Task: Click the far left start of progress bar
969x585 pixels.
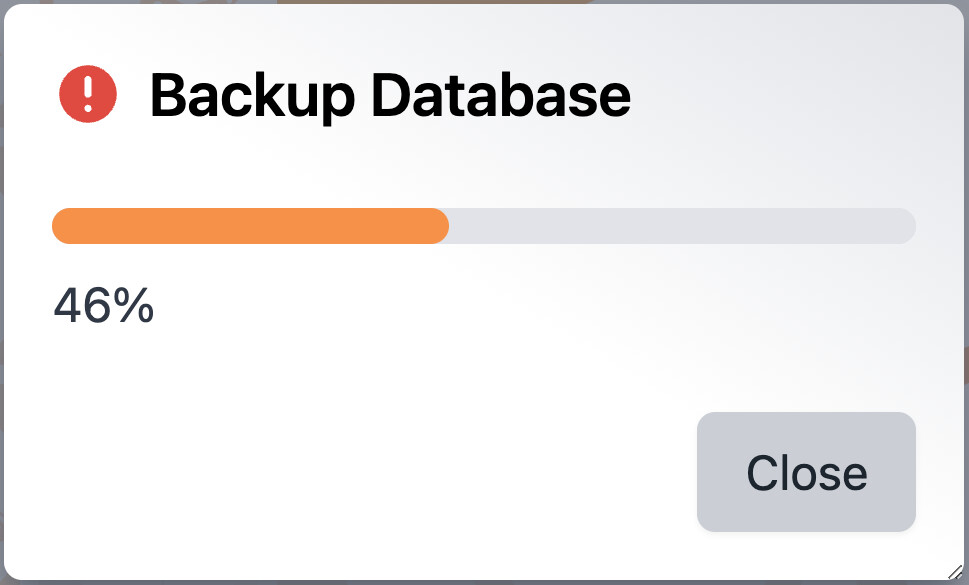Action: click(60, 226)
